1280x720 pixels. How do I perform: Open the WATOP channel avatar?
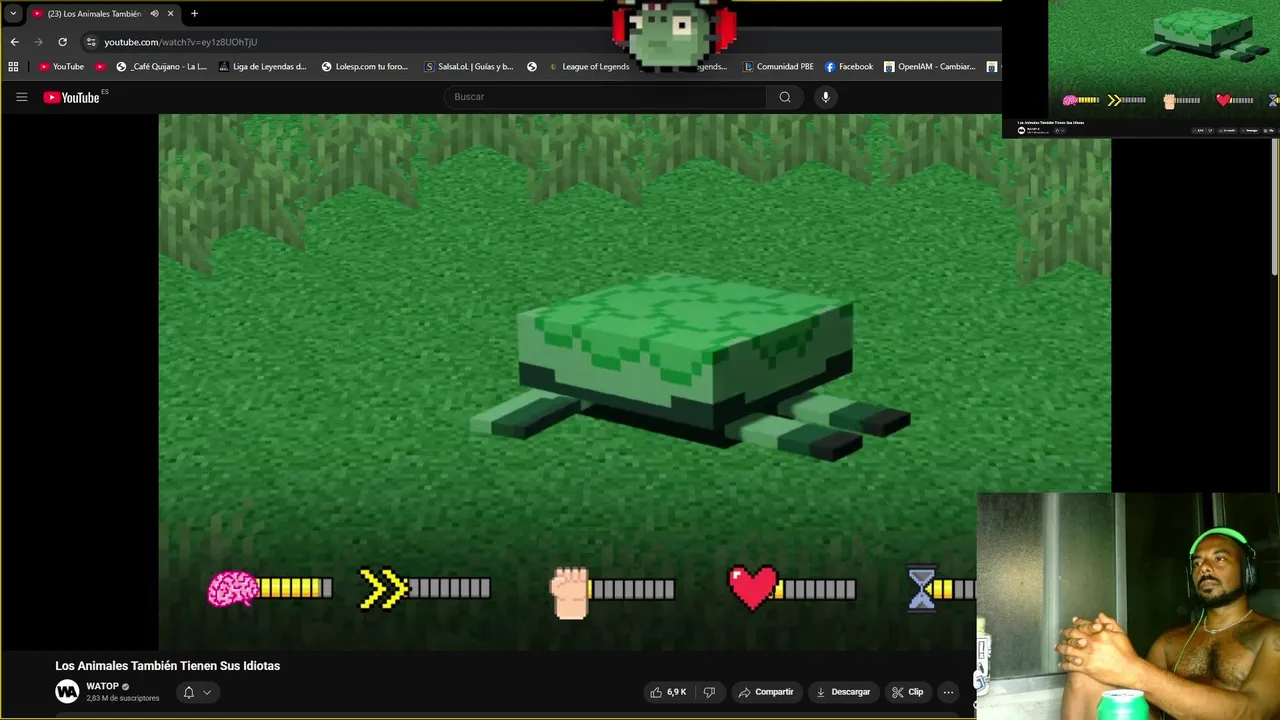67,692
